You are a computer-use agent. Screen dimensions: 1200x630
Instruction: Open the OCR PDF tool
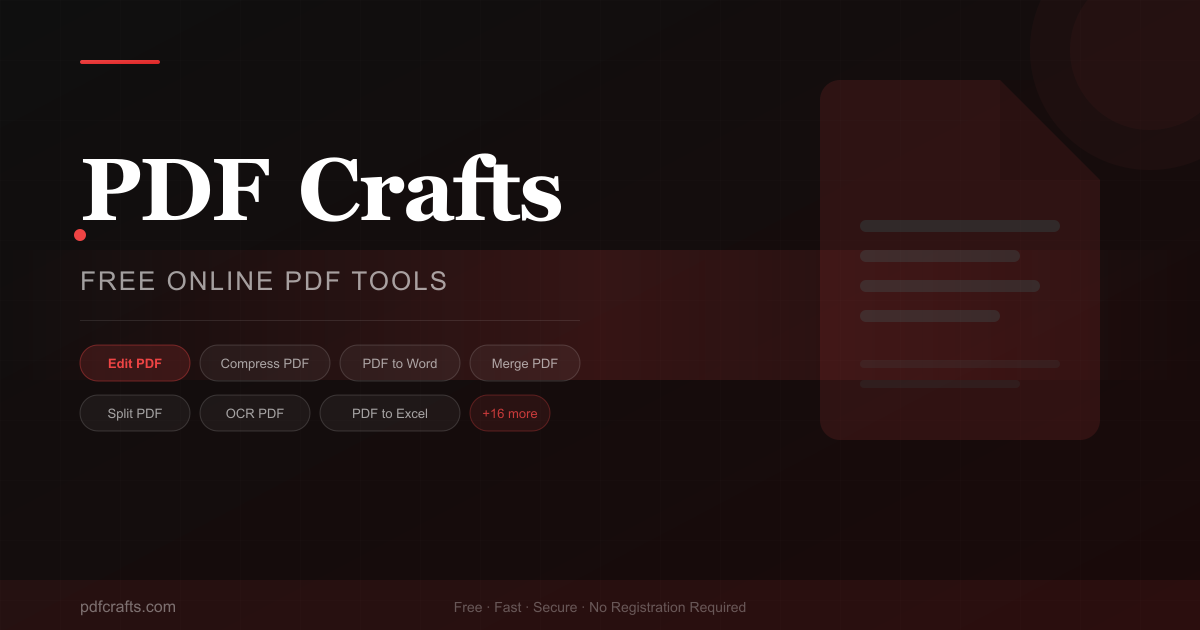(255, 413)
